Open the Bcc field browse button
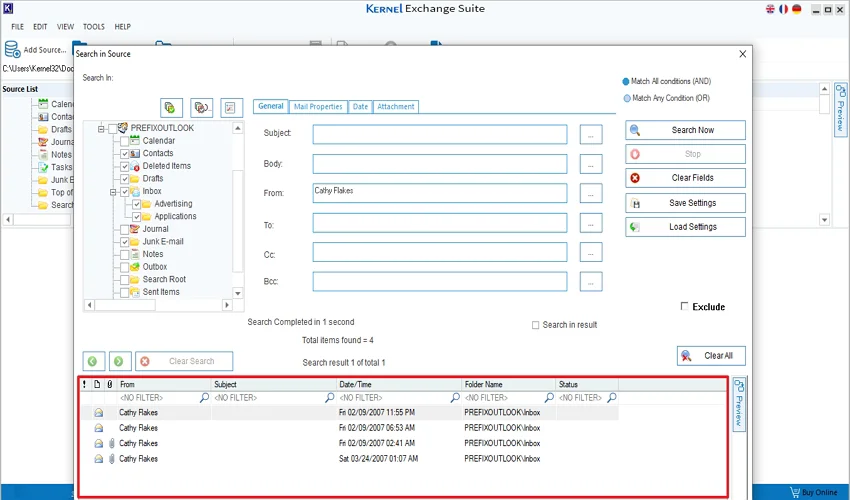 tap(591, 281)
